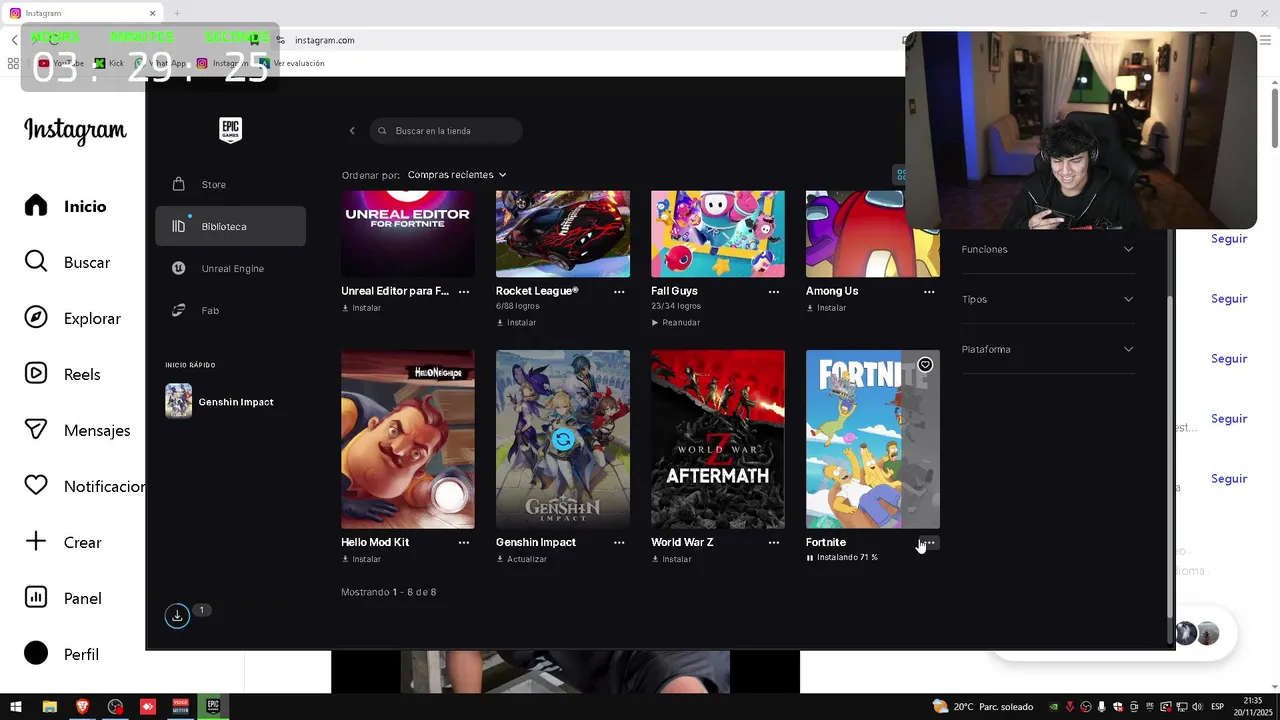Open more options for Unreal Editor para Fortnite
This screenshot has height=720, width=1280.
coord(464,291)
